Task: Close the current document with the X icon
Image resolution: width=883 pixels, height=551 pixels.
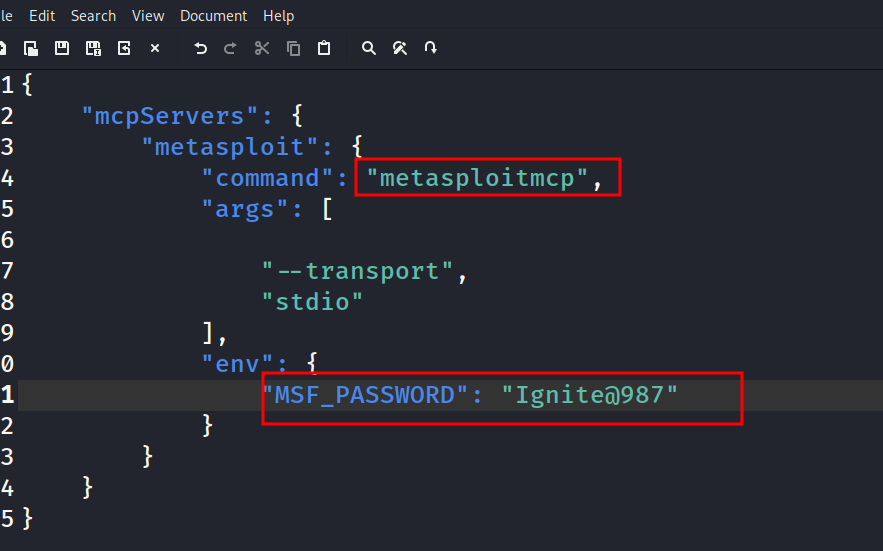Action: point(155,48)
